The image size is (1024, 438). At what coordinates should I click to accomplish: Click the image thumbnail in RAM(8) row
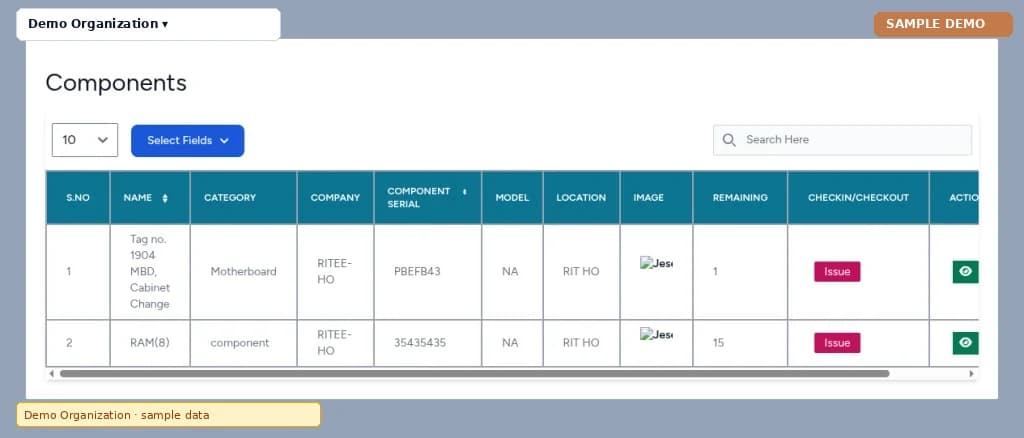pyautogui.click(x=656, y=335)
